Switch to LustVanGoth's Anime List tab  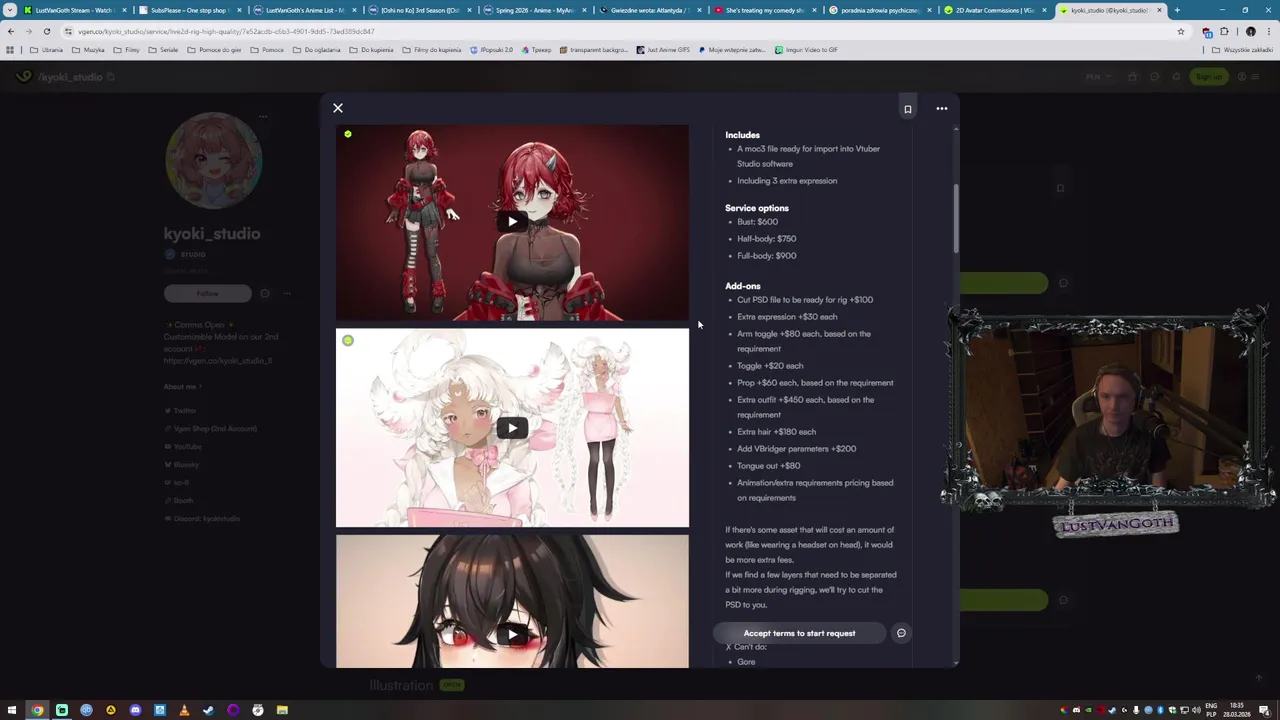point(303,10)
